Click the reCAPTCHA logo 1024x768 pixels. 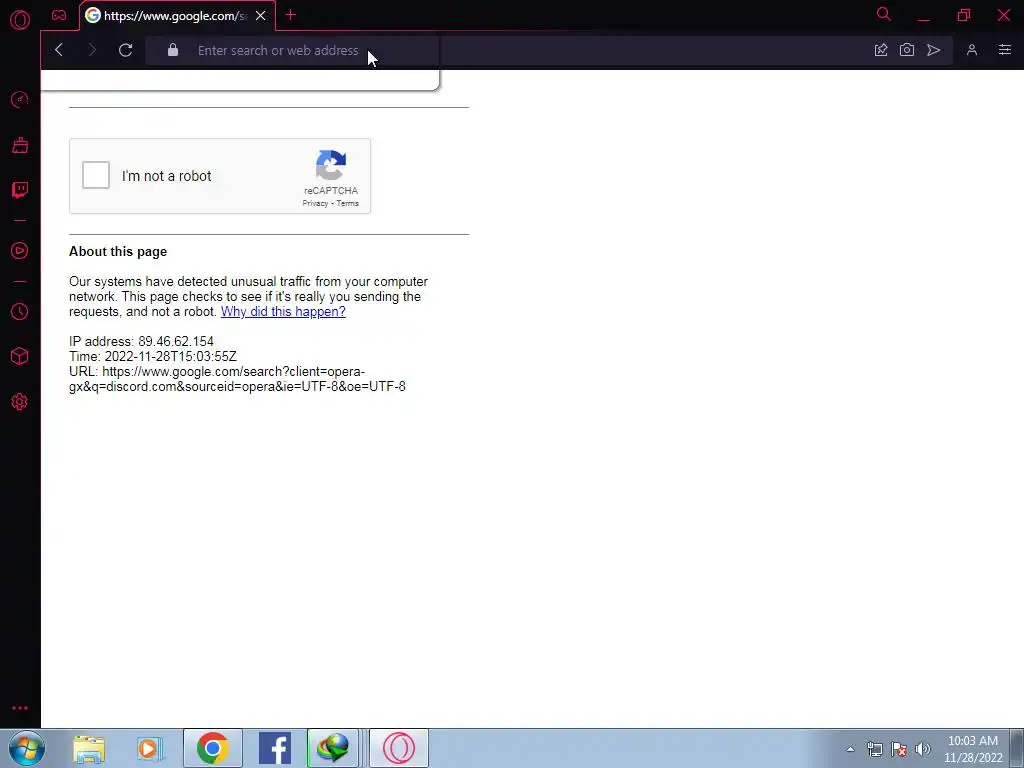(330, 165)
